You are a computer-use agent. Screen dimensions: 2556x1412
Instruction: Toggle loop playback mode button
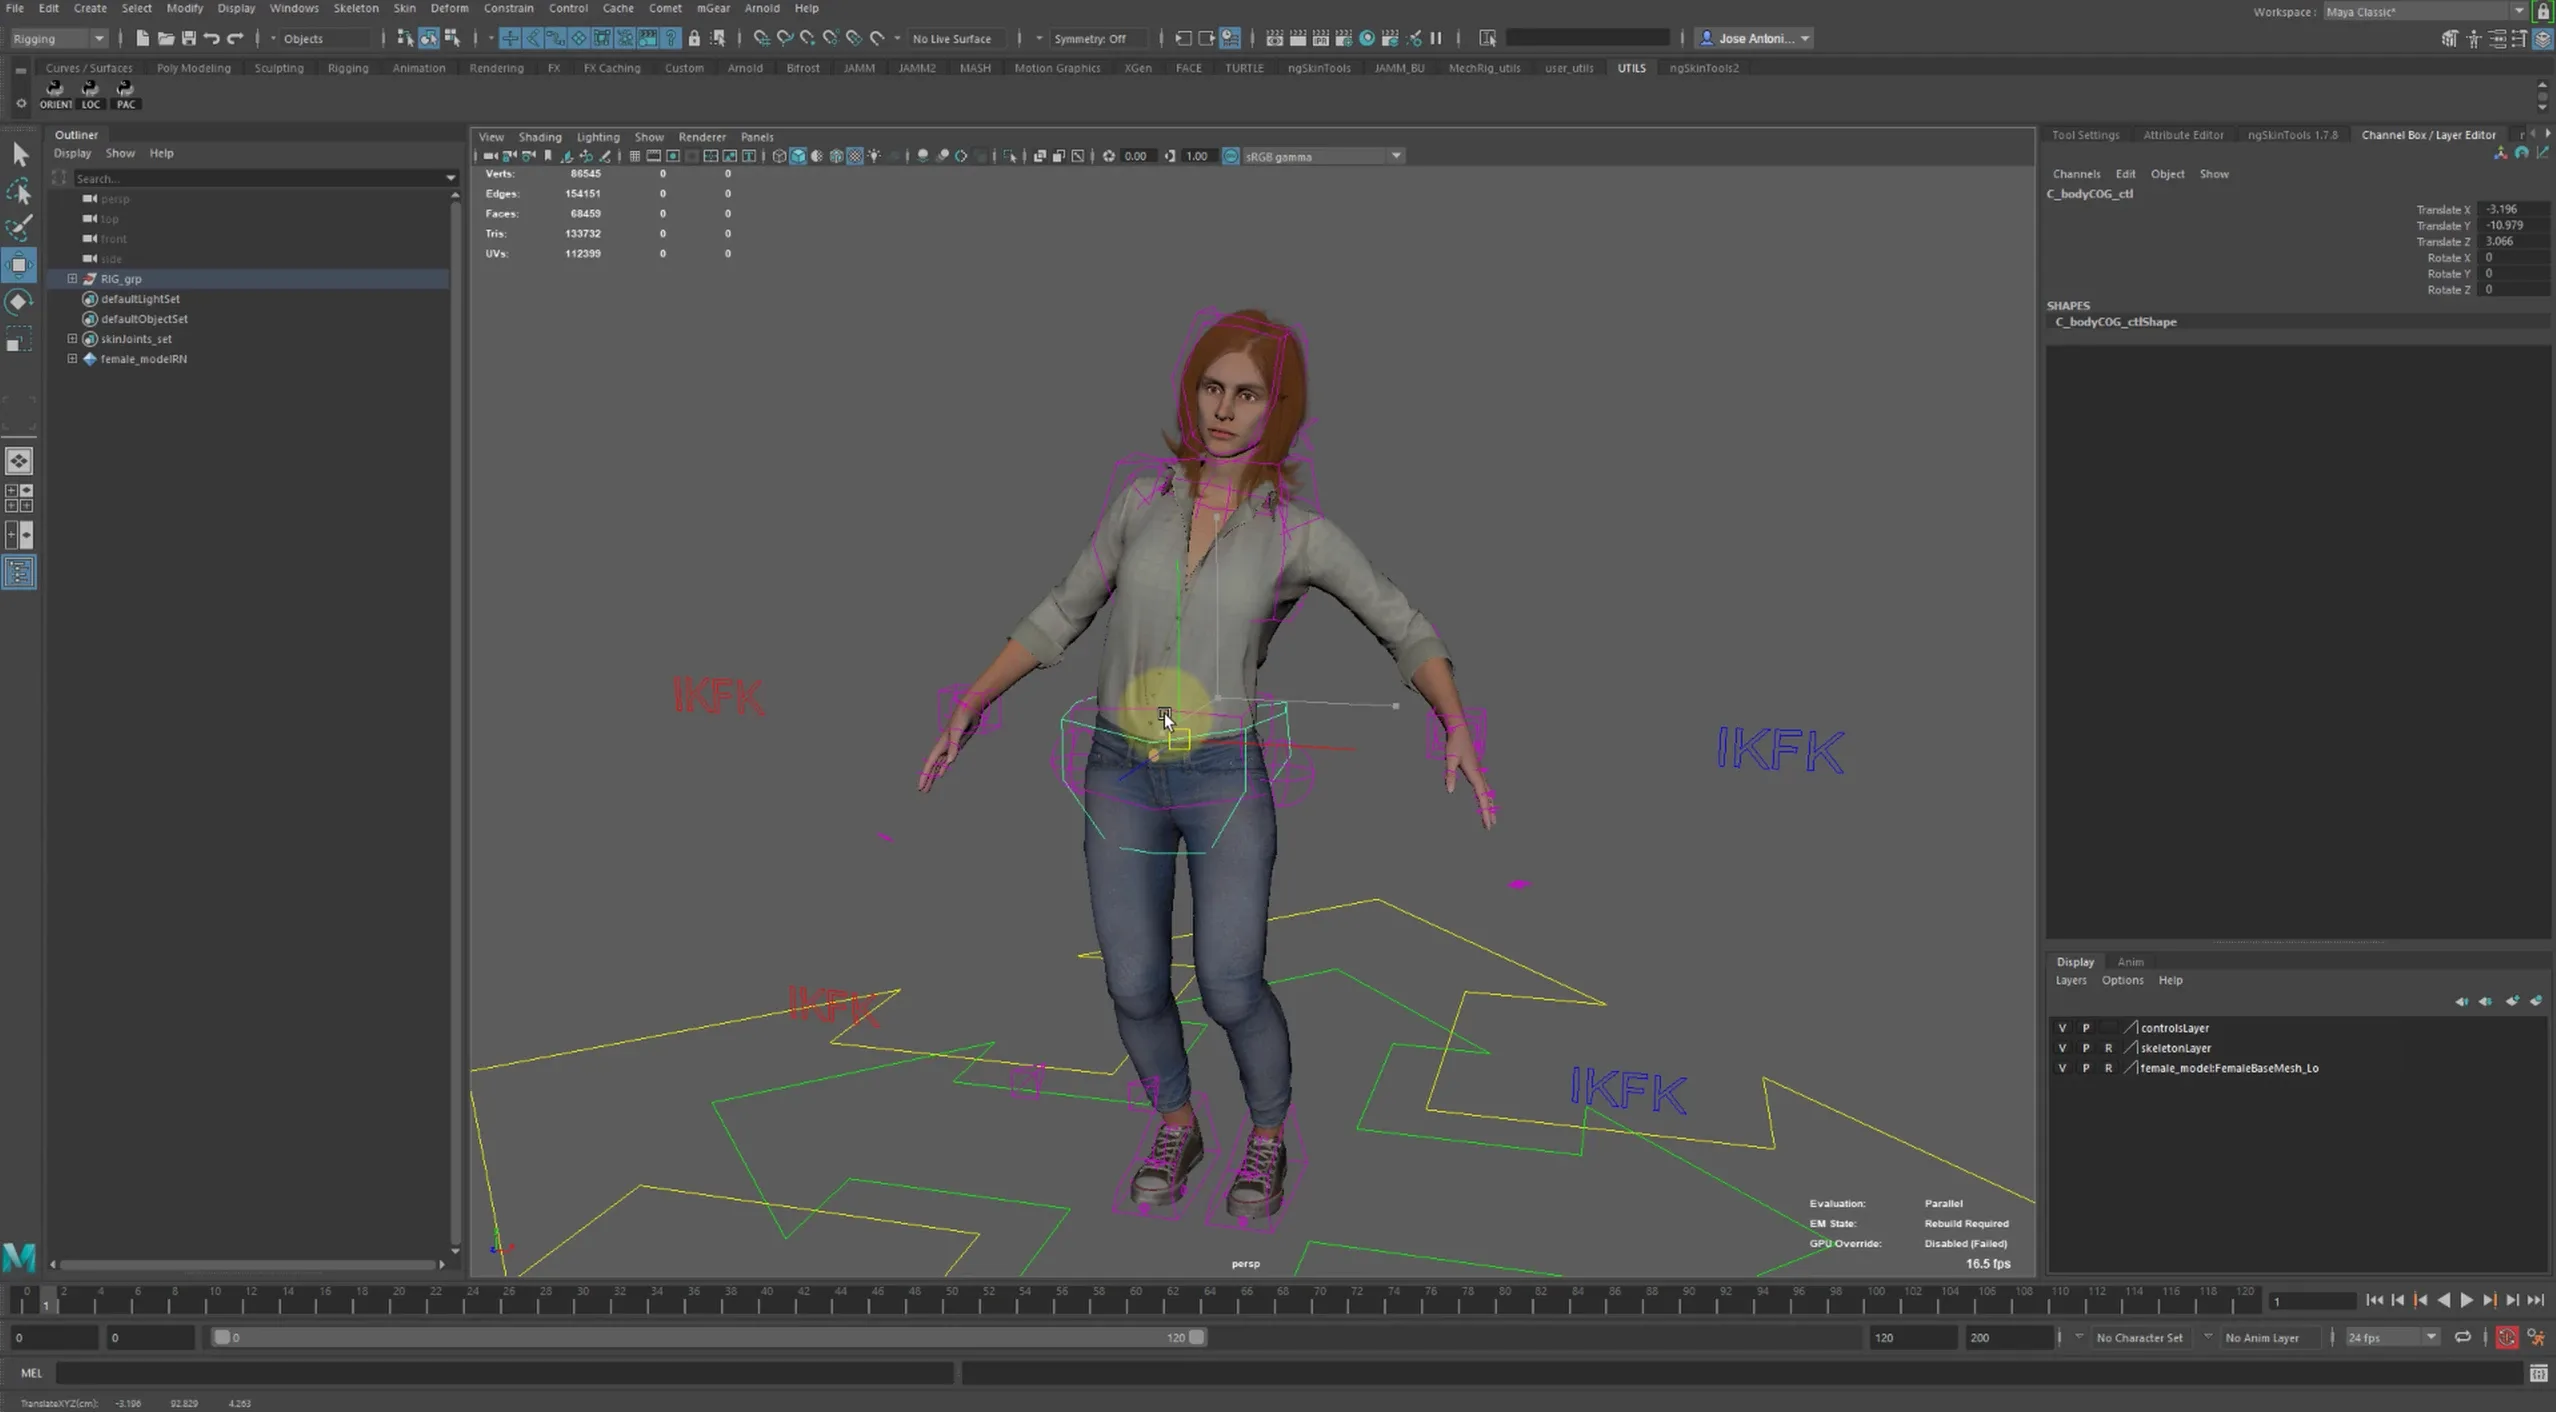click(2462, 1338)
